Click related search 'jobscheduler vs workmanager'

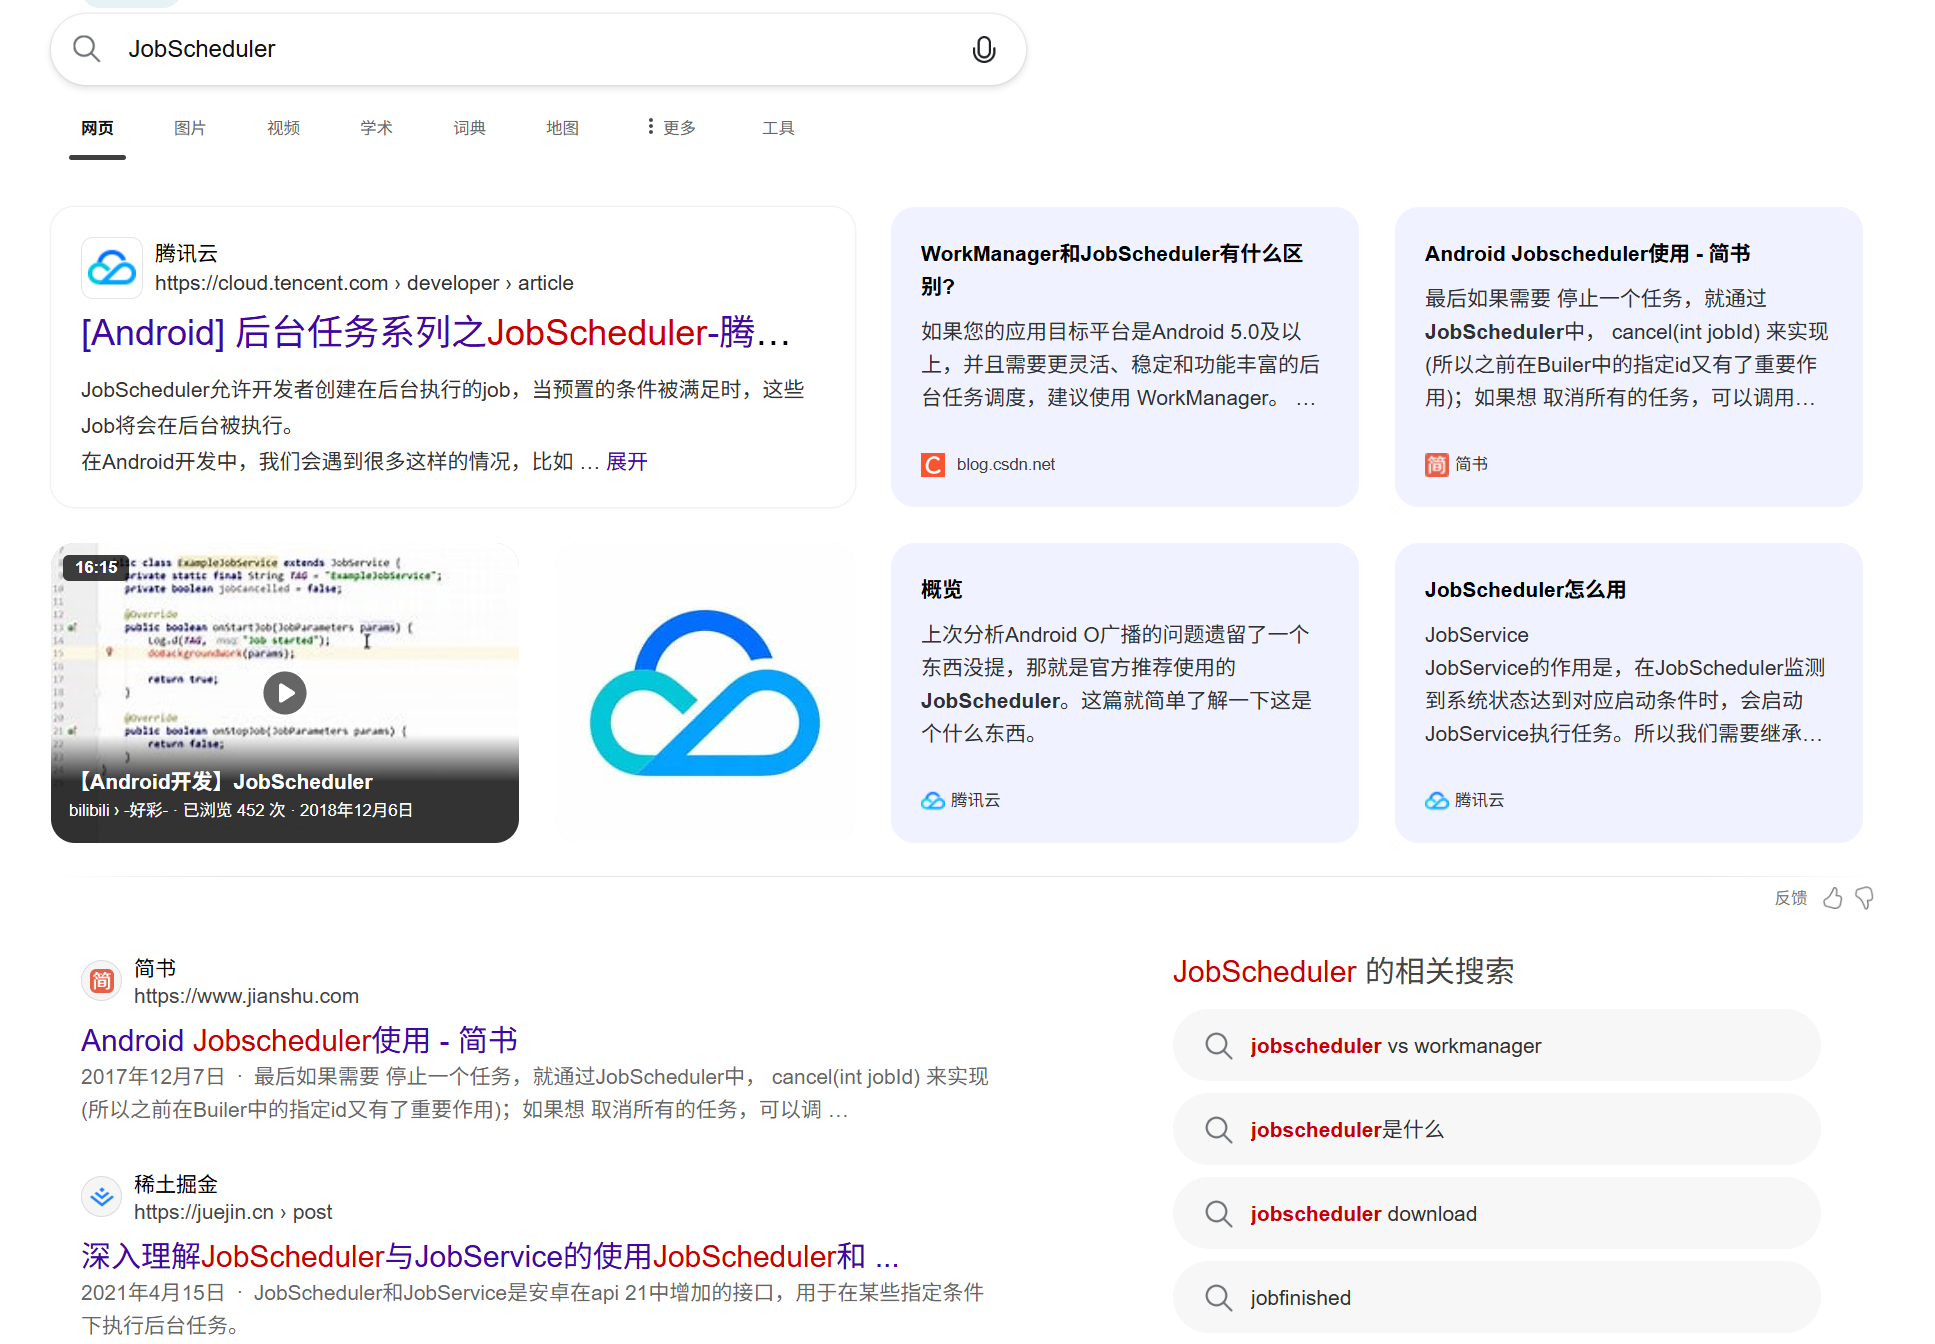pyautogui.click(x=1395, y=1046)
